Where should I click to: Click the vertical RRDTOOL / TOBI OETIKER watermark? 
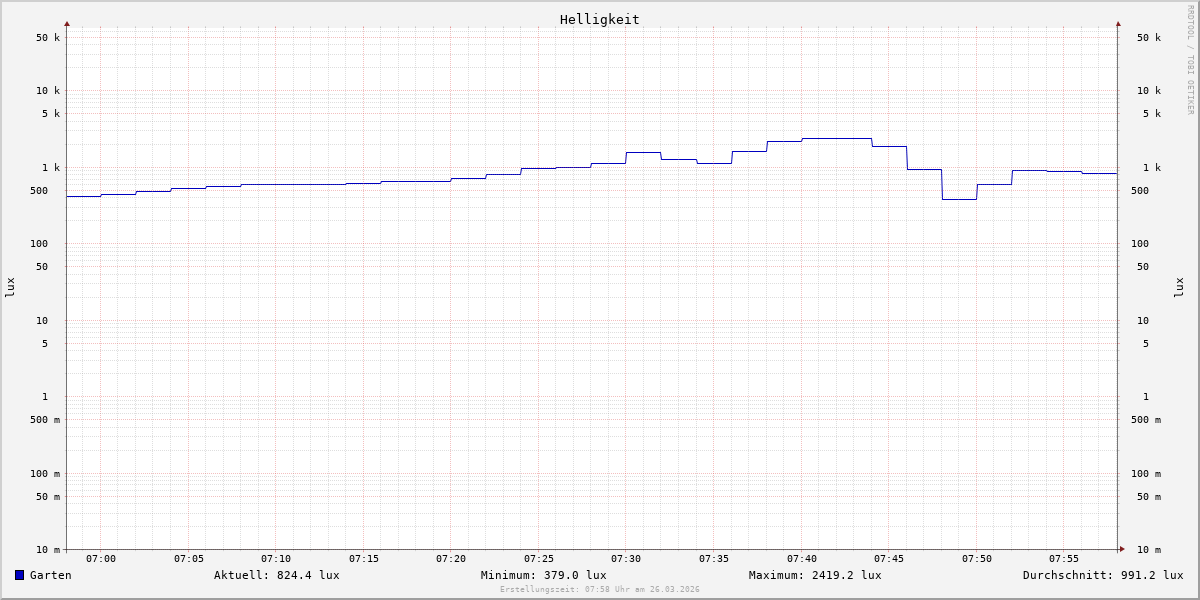[x=1190, y=60]
